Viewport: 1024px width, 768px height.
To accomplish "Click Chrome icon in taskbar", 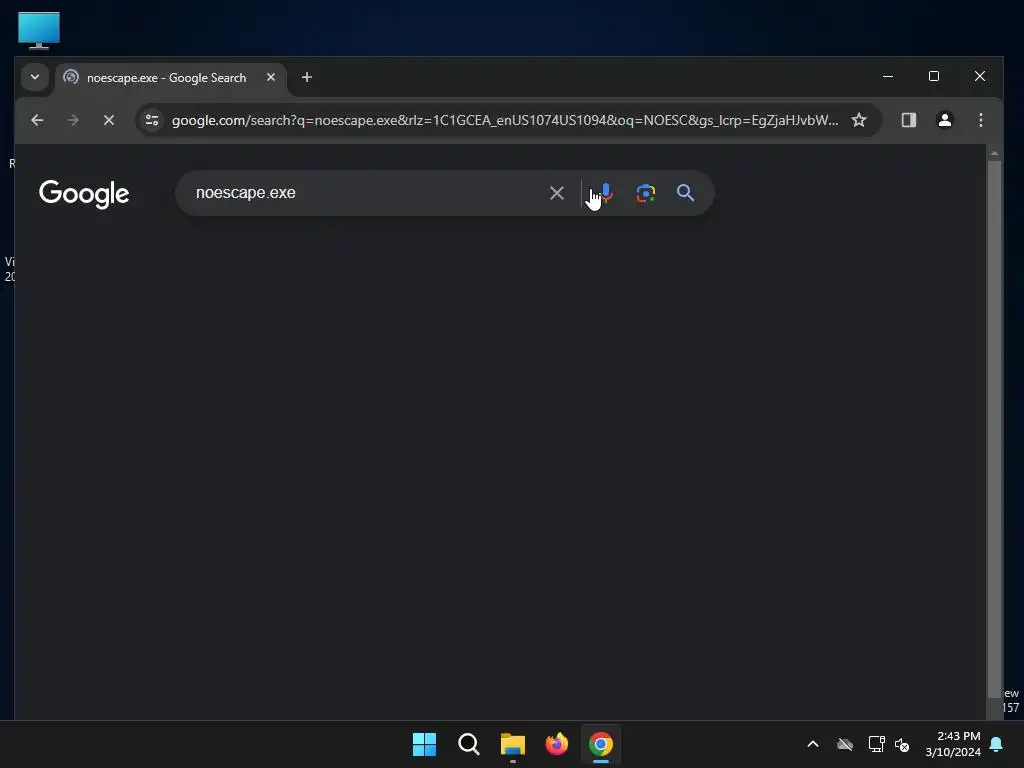I will (x=601, y=744).
